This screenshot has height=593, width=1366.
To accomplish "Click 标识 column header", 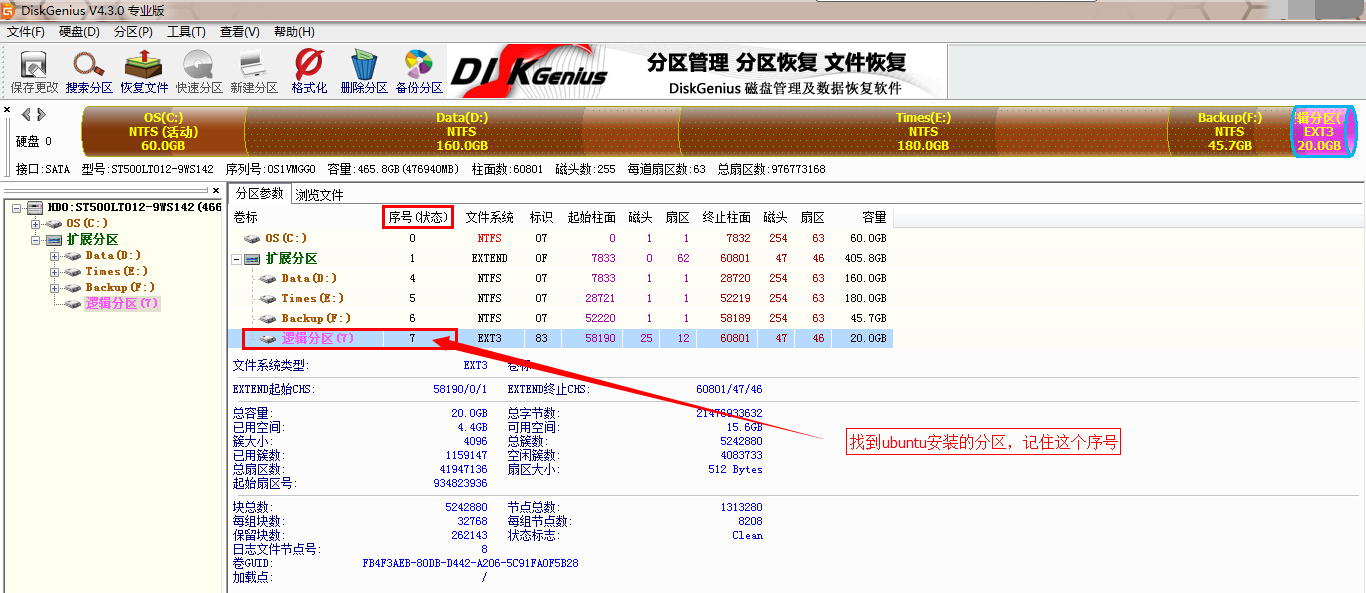I will pyautogui.click(x=541, y=217).
